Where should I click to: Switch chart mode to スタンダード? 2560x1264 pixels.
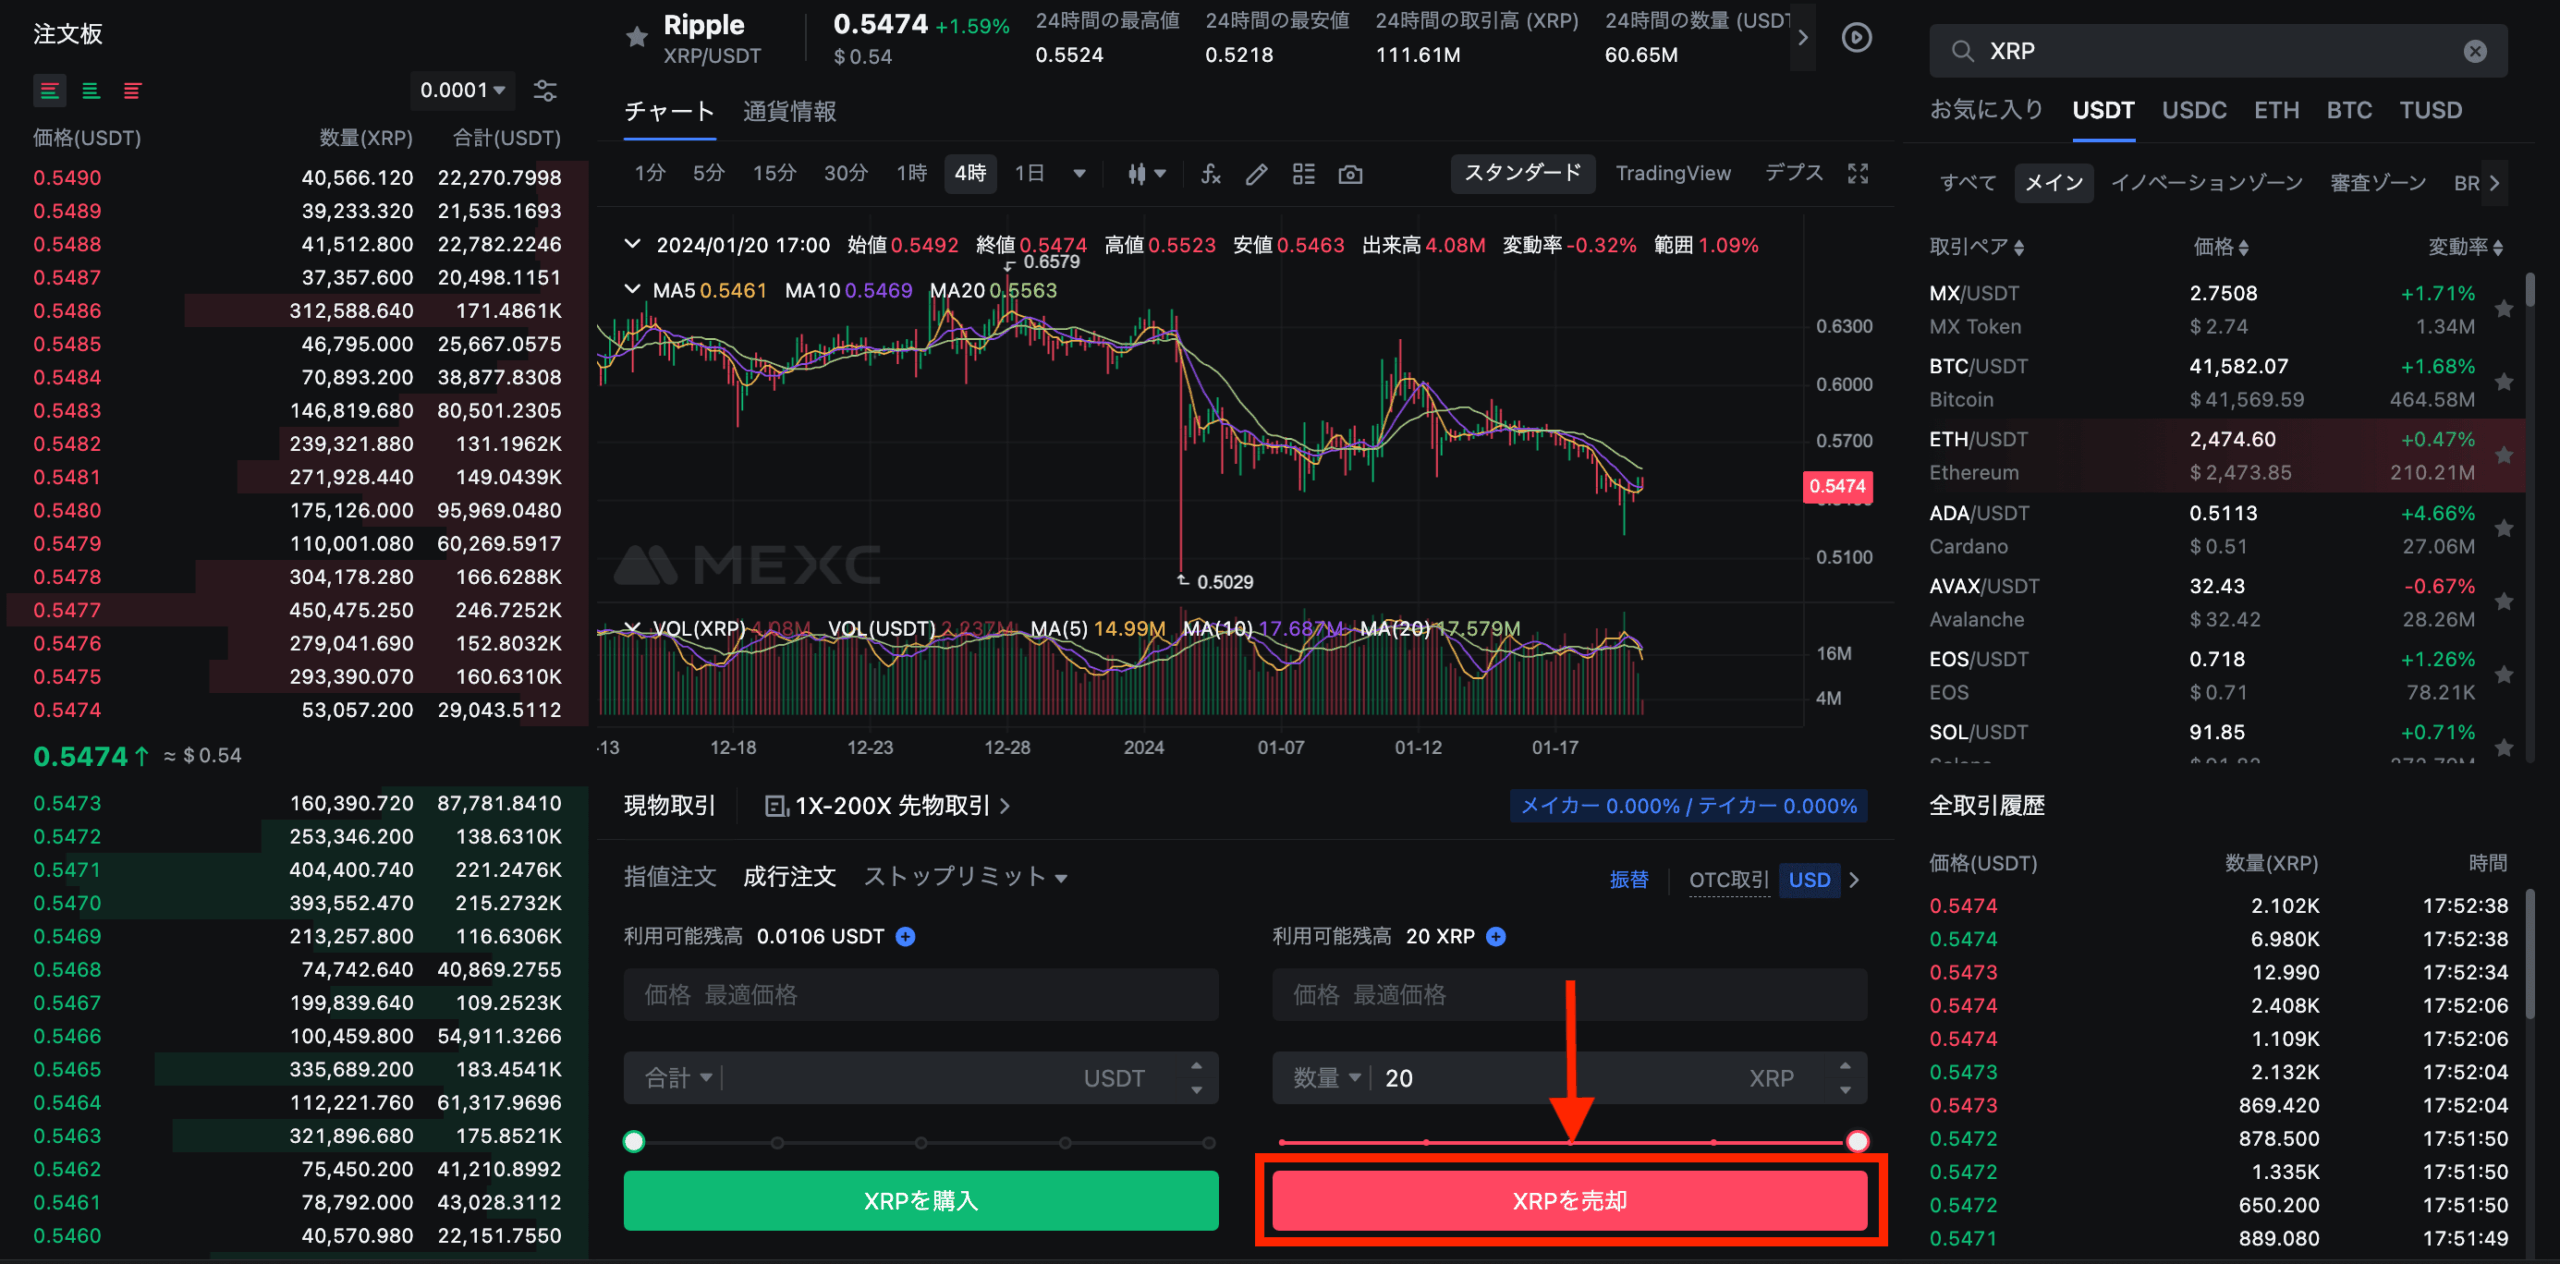coord(1523,174)
